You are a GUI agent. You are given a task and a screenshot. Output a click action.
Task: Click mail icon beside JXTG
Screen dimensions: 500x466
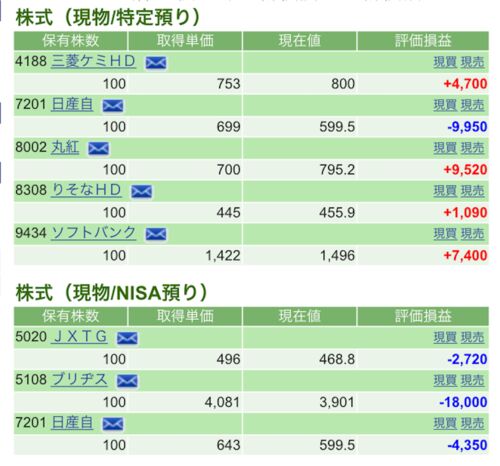click(127, 338)
